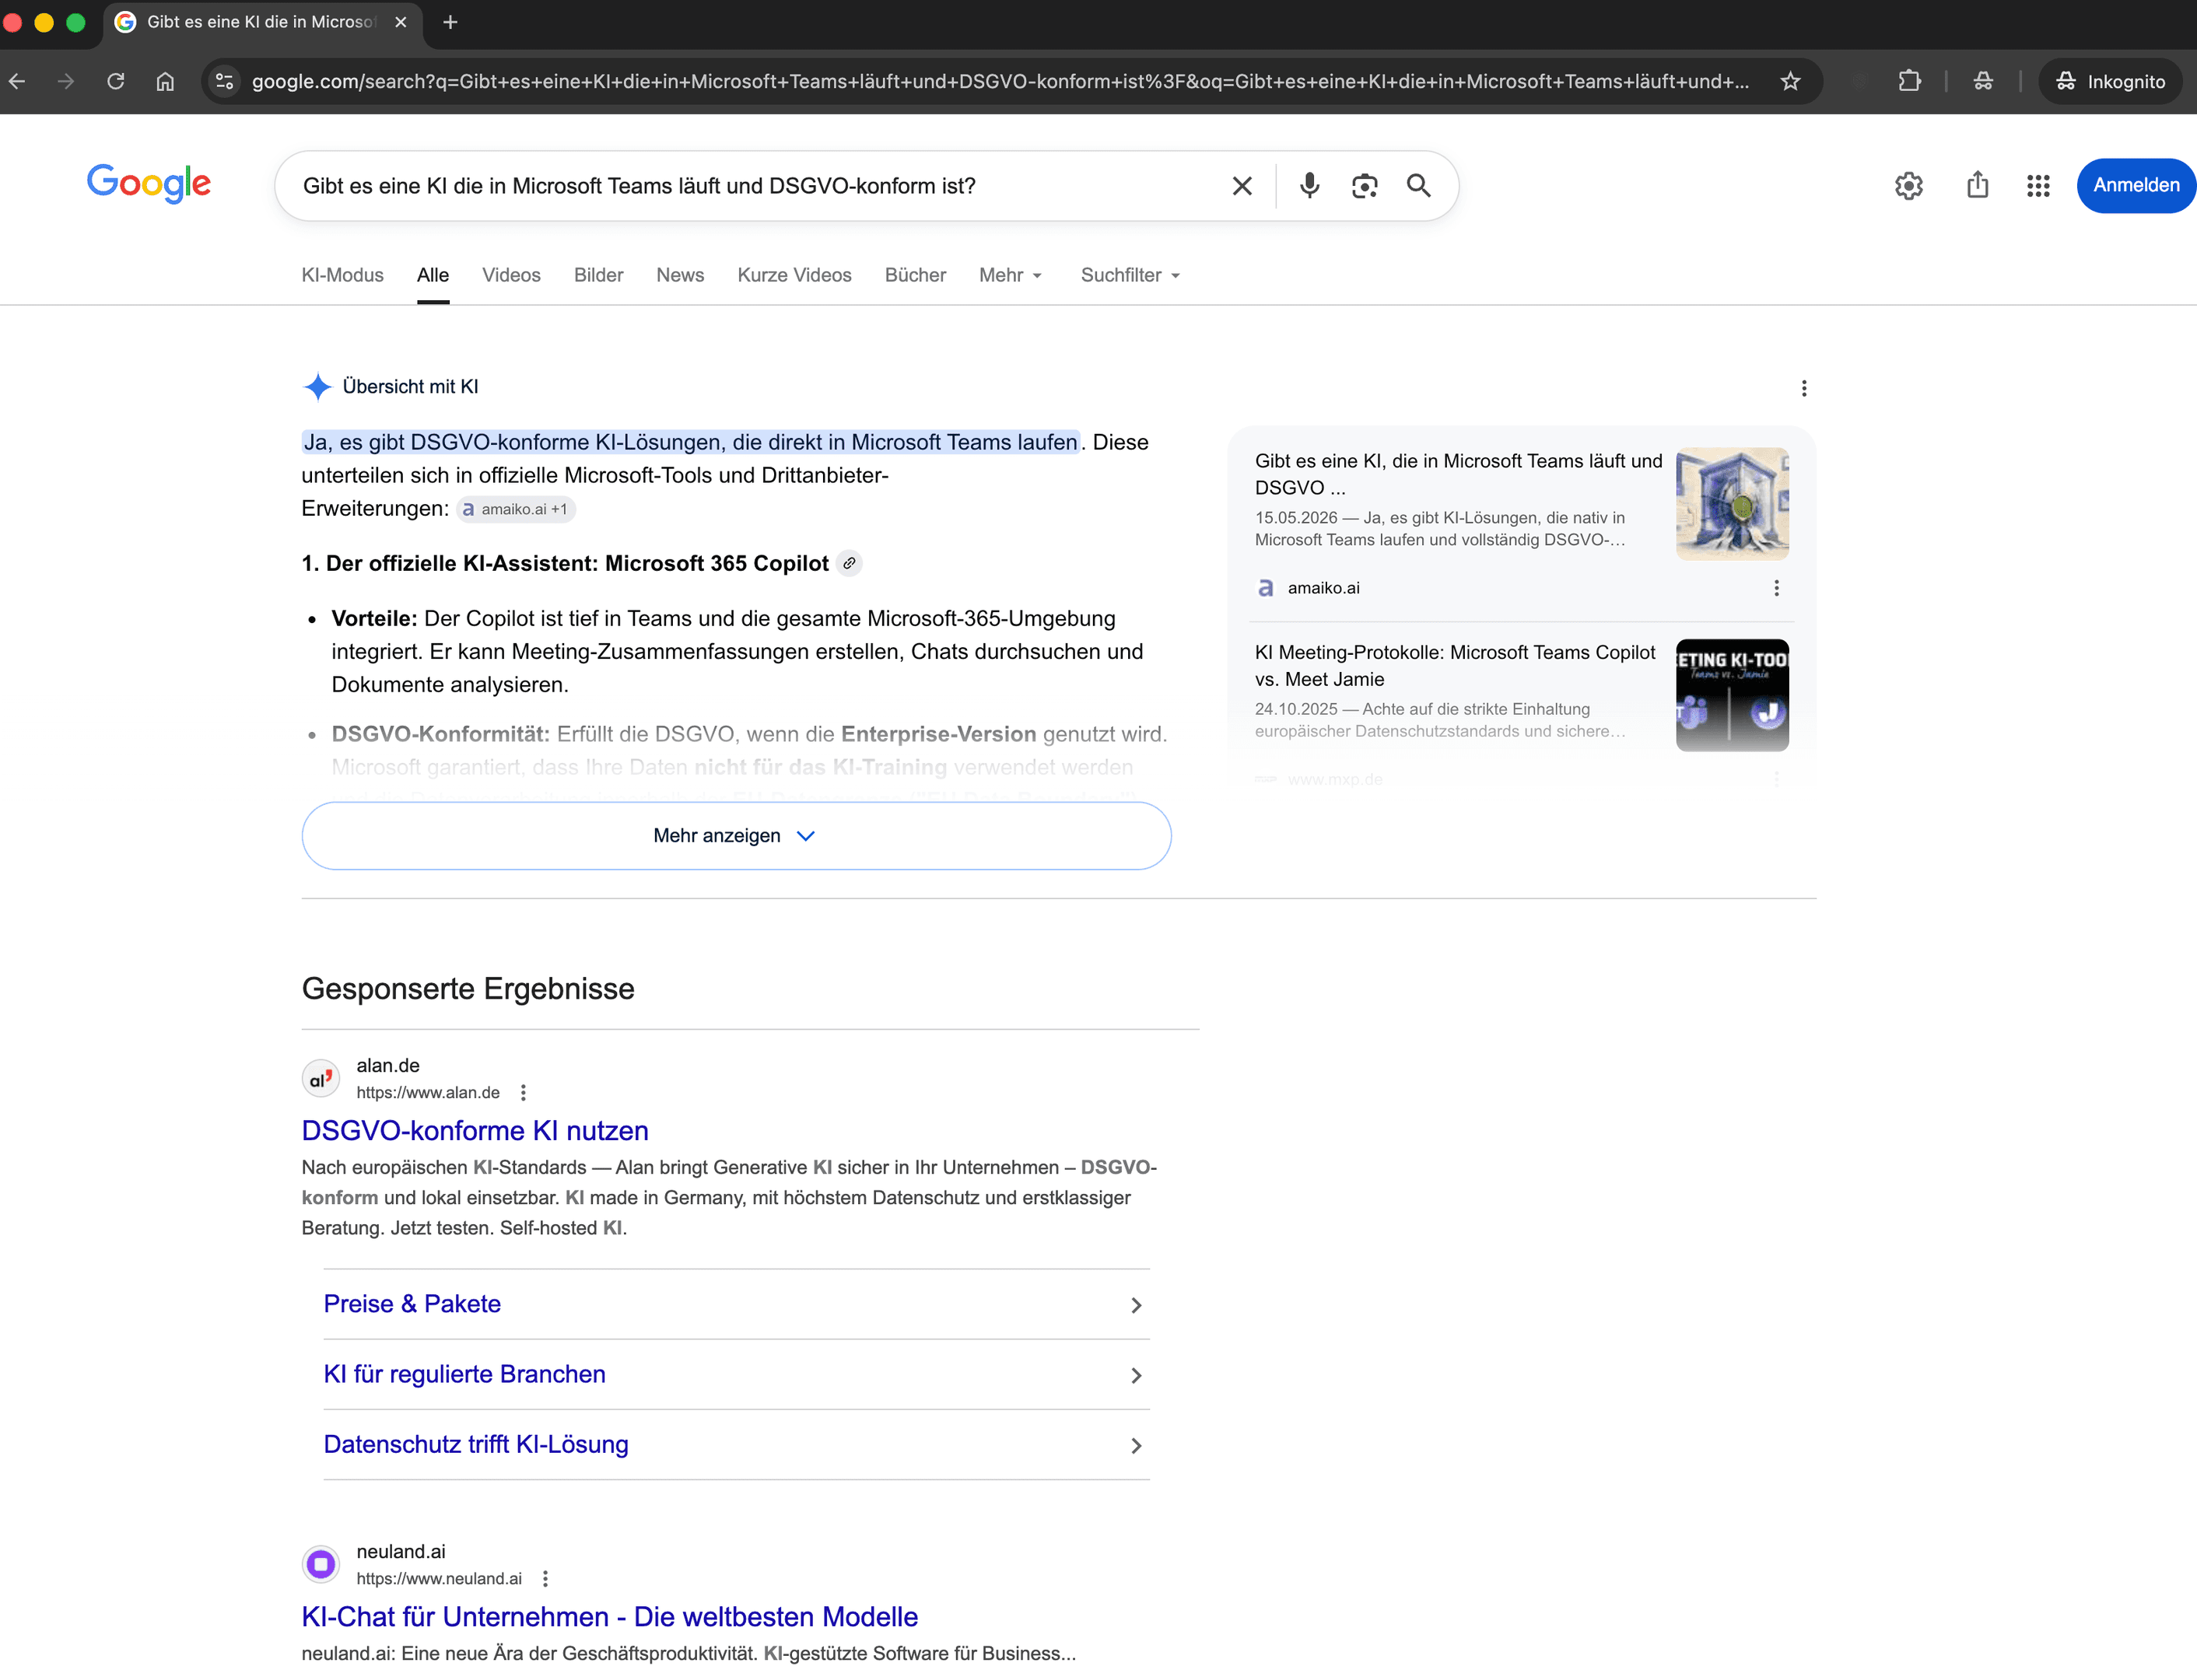Bookmark this page with star icon

1790,81
